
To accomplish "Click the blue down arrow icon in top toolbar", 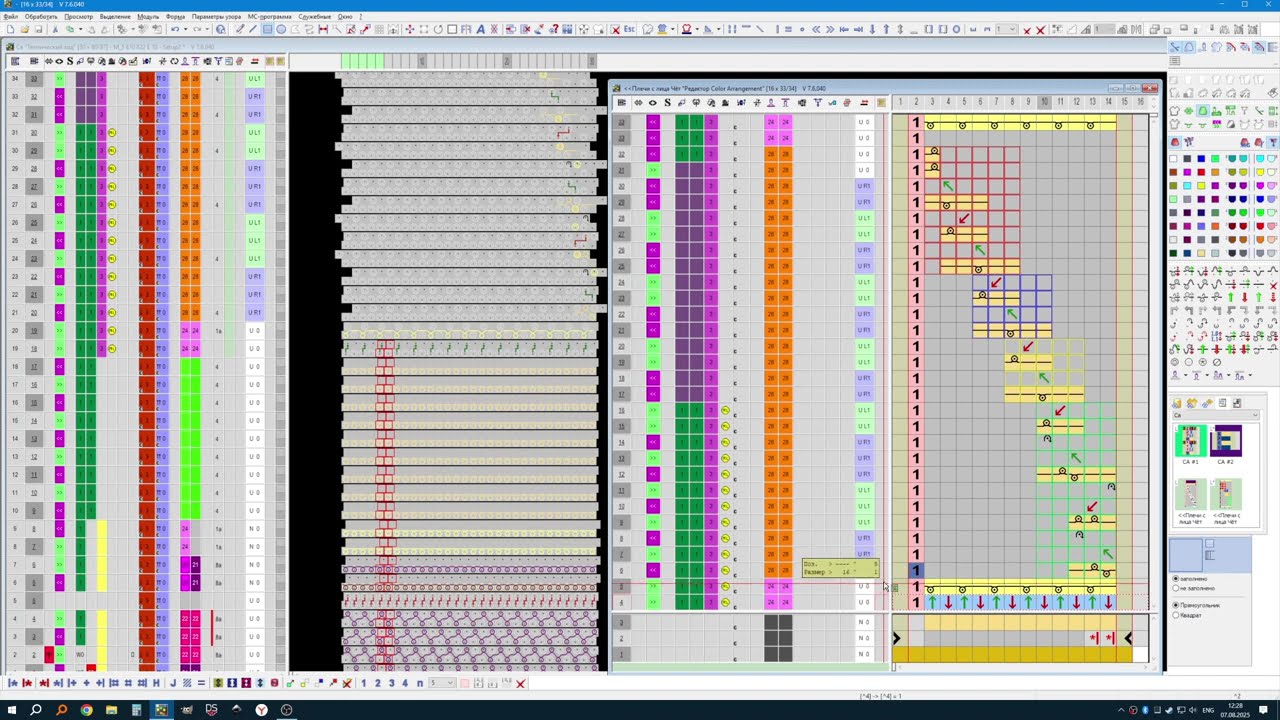I will tap(872, 29).
